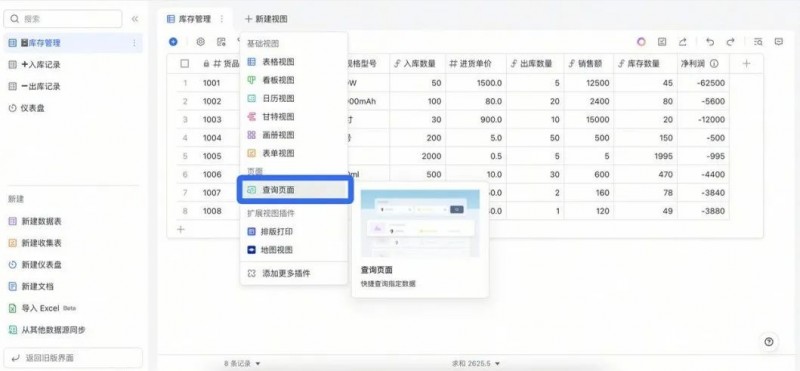Open the help question mark icon
The height and width of the screenshot is (371, 800).
tap(769, 341)
